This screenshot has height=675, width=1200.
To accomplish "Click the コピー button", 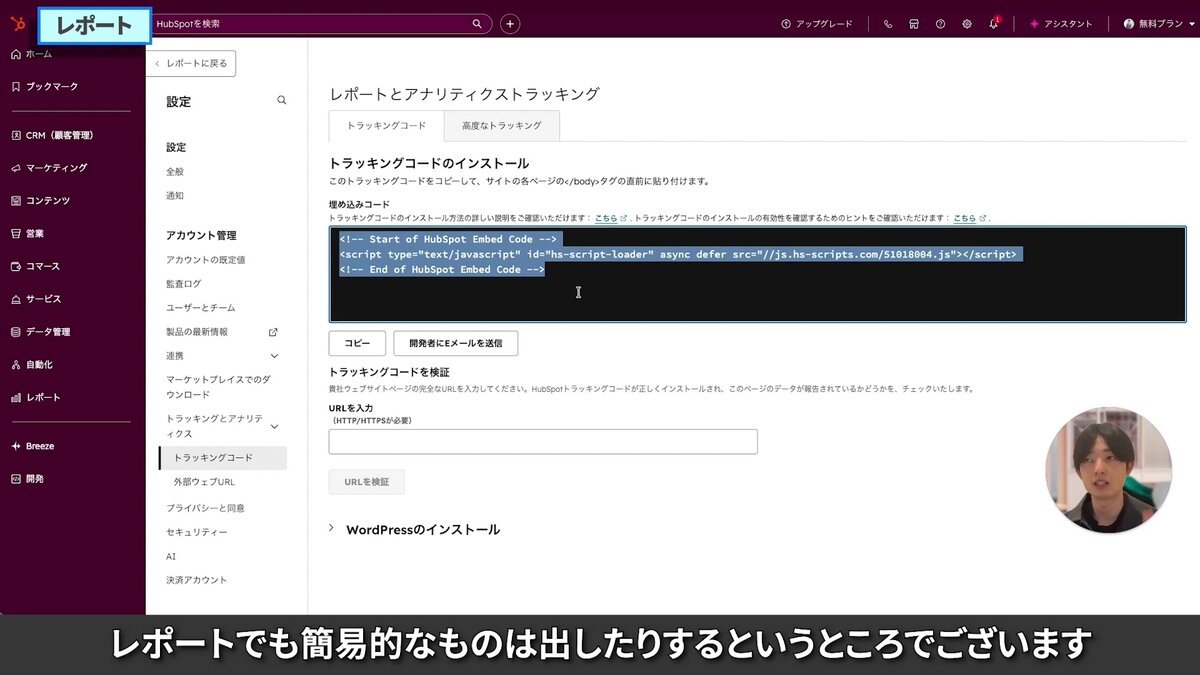I will (x=356, y=343).
